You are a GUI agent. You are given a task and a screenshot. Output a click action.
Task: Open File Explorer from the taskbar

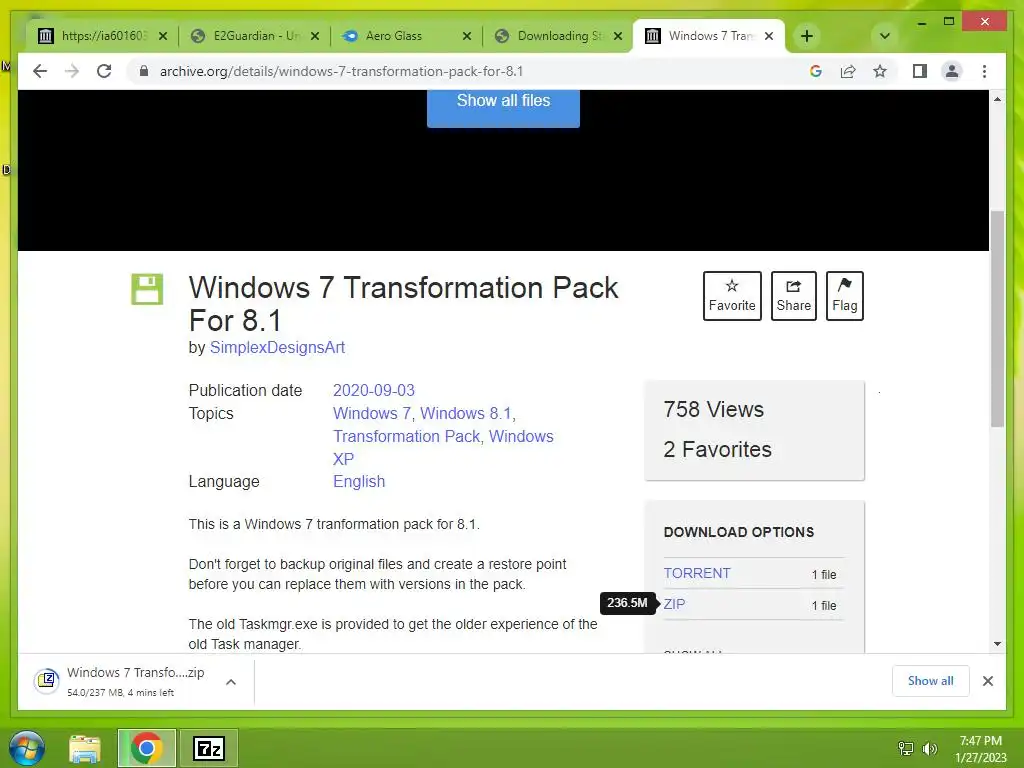pos(85,748)
